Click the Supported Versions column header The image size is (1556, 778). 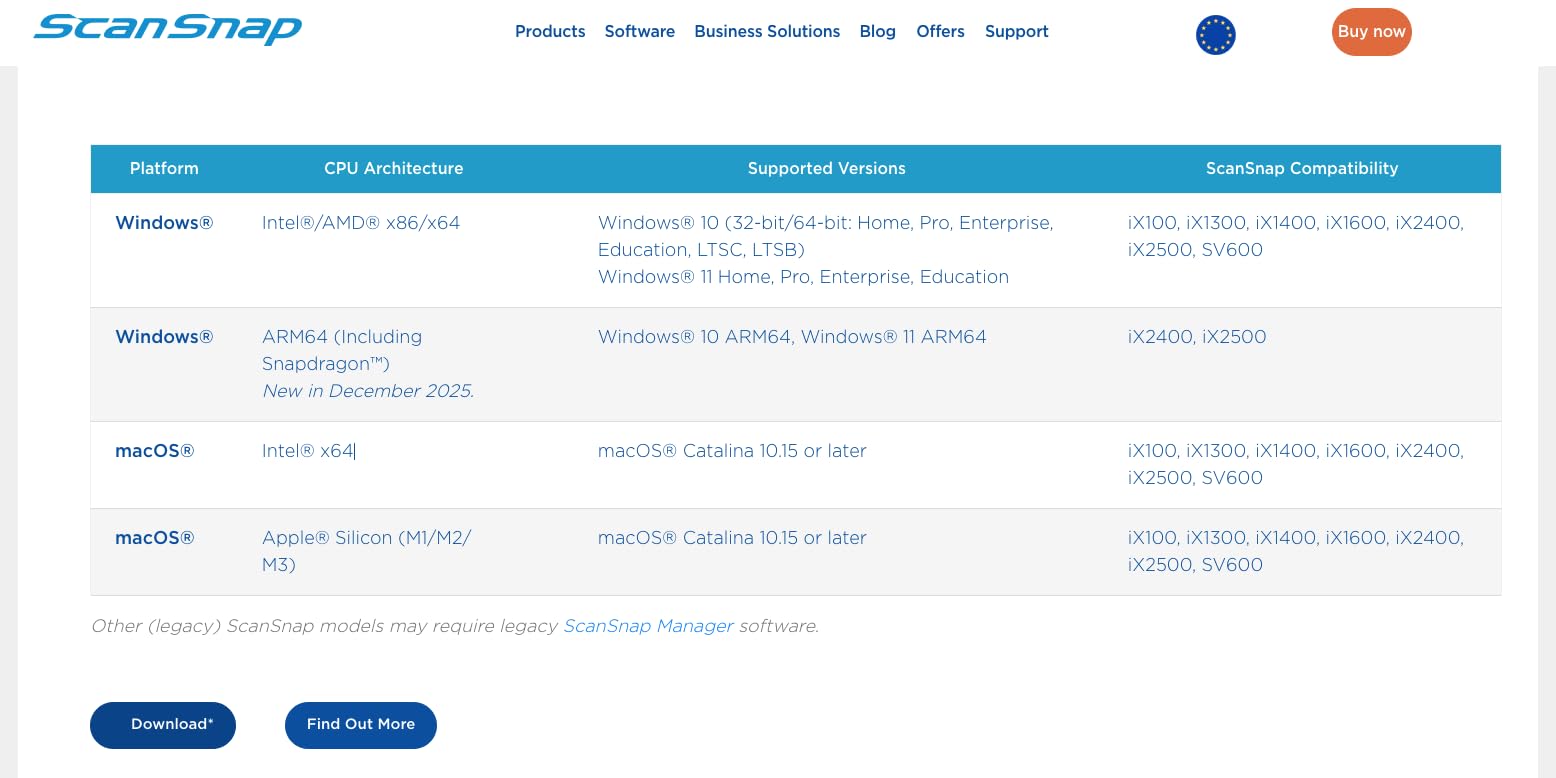click(x=827, y=168)
